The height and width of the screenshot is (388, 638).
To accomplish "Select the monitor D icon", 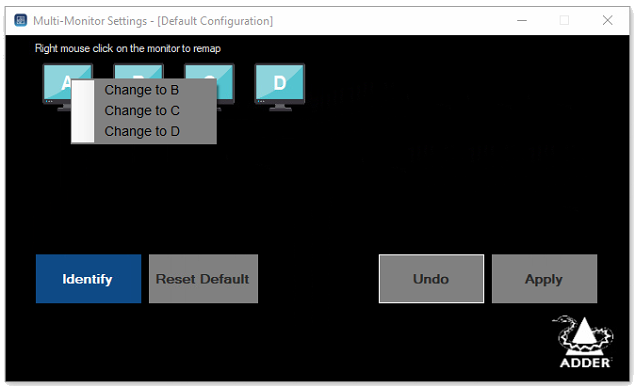I will pyautogui.click(x=280, y=87).
